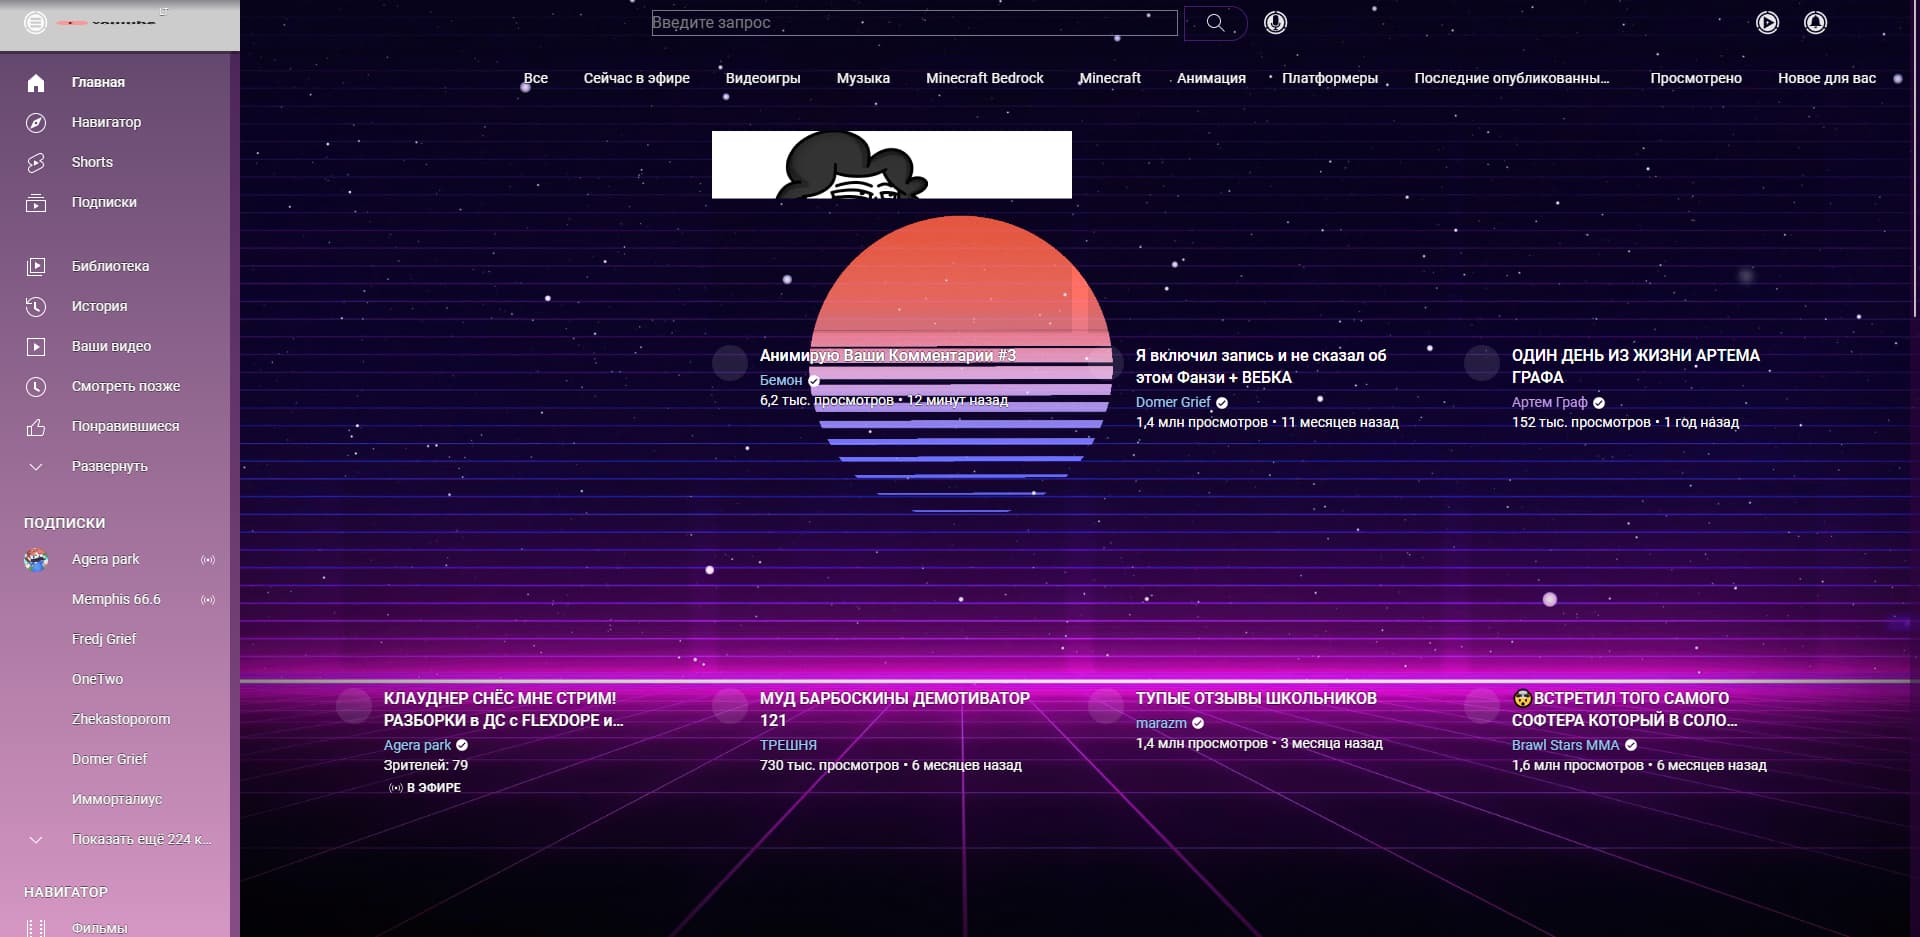The image size is (1920, 937).
Task: Open Shorts in sidebar
Action: (92, 162)
